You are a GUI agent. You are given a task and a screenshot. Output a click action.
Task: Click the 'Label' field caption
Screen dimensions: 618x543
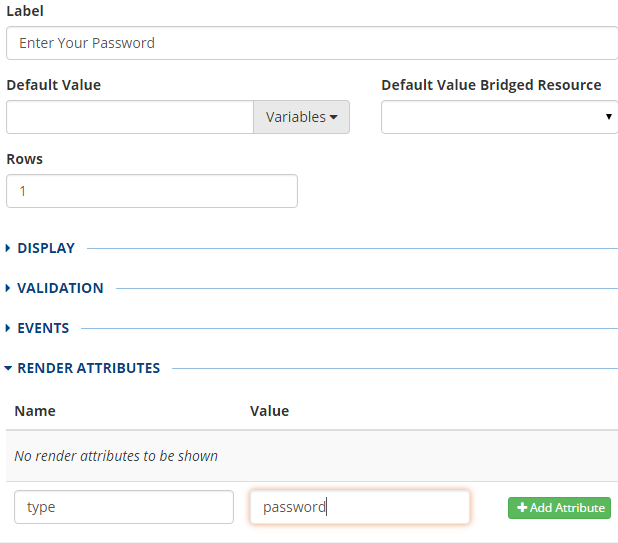click(25, 11)
